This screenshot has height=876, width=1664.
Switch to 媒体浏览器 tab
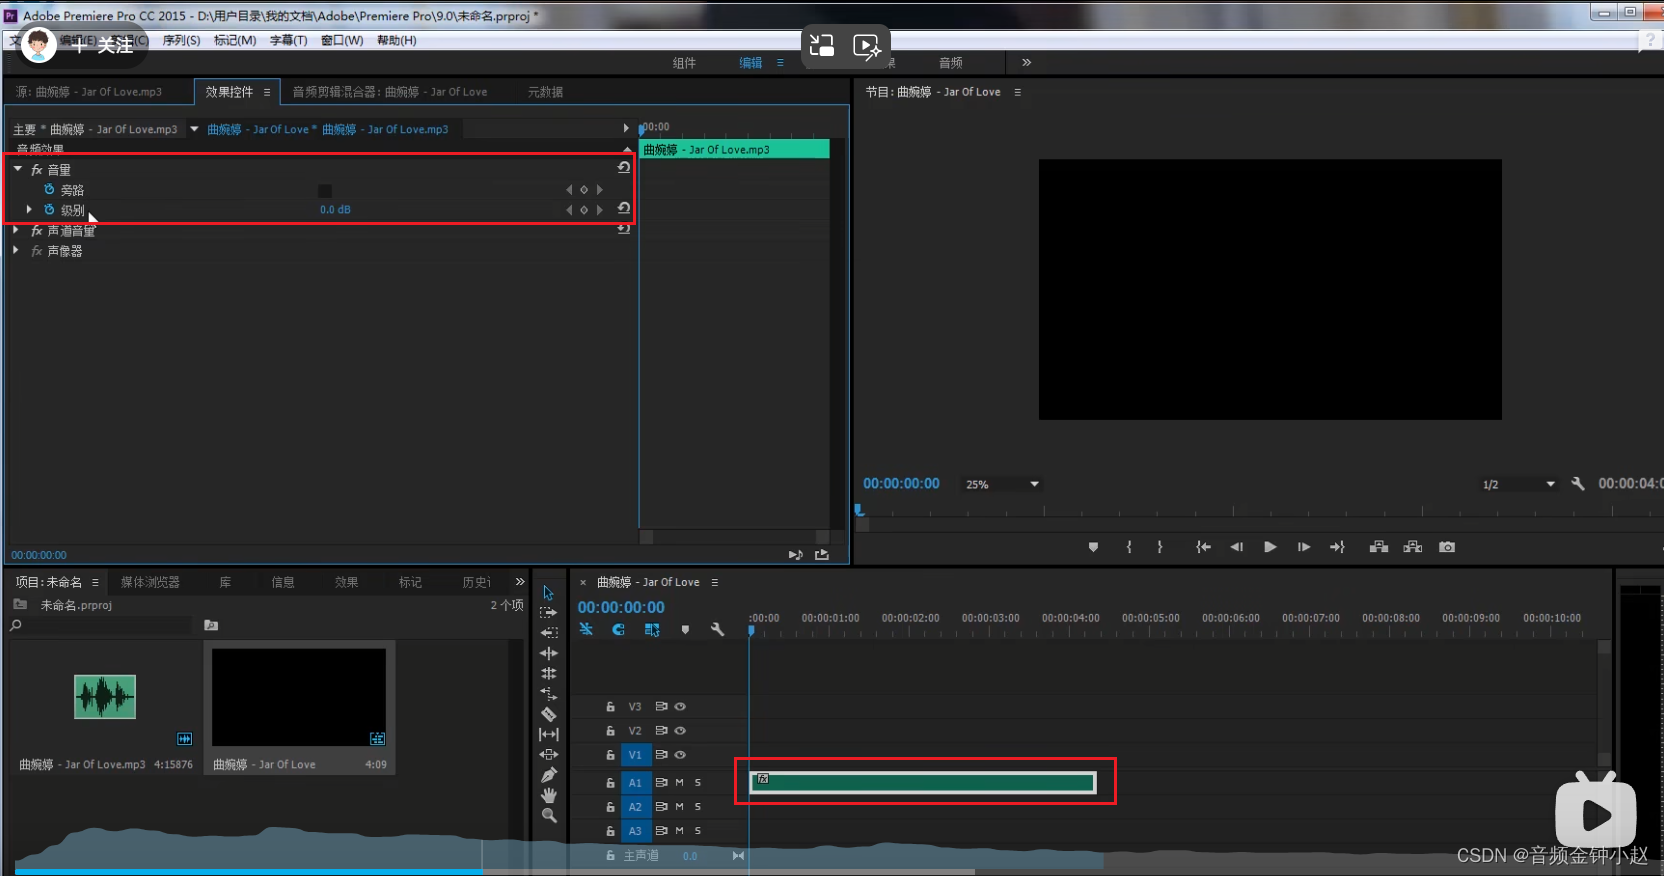click(x=150, y=582)
